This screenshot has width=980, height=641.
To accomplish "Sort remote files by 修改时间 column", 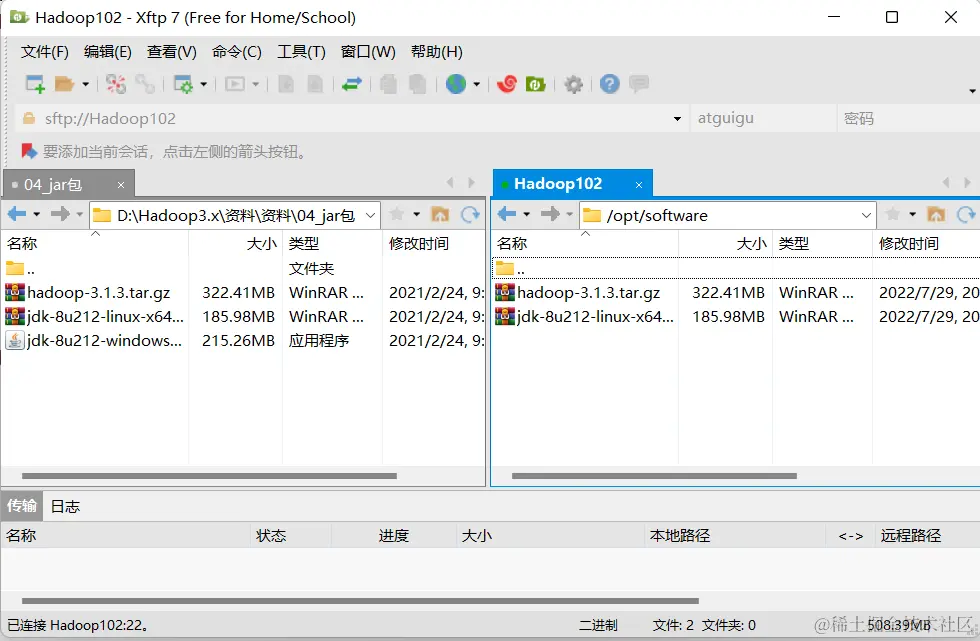I will (926, 244).
